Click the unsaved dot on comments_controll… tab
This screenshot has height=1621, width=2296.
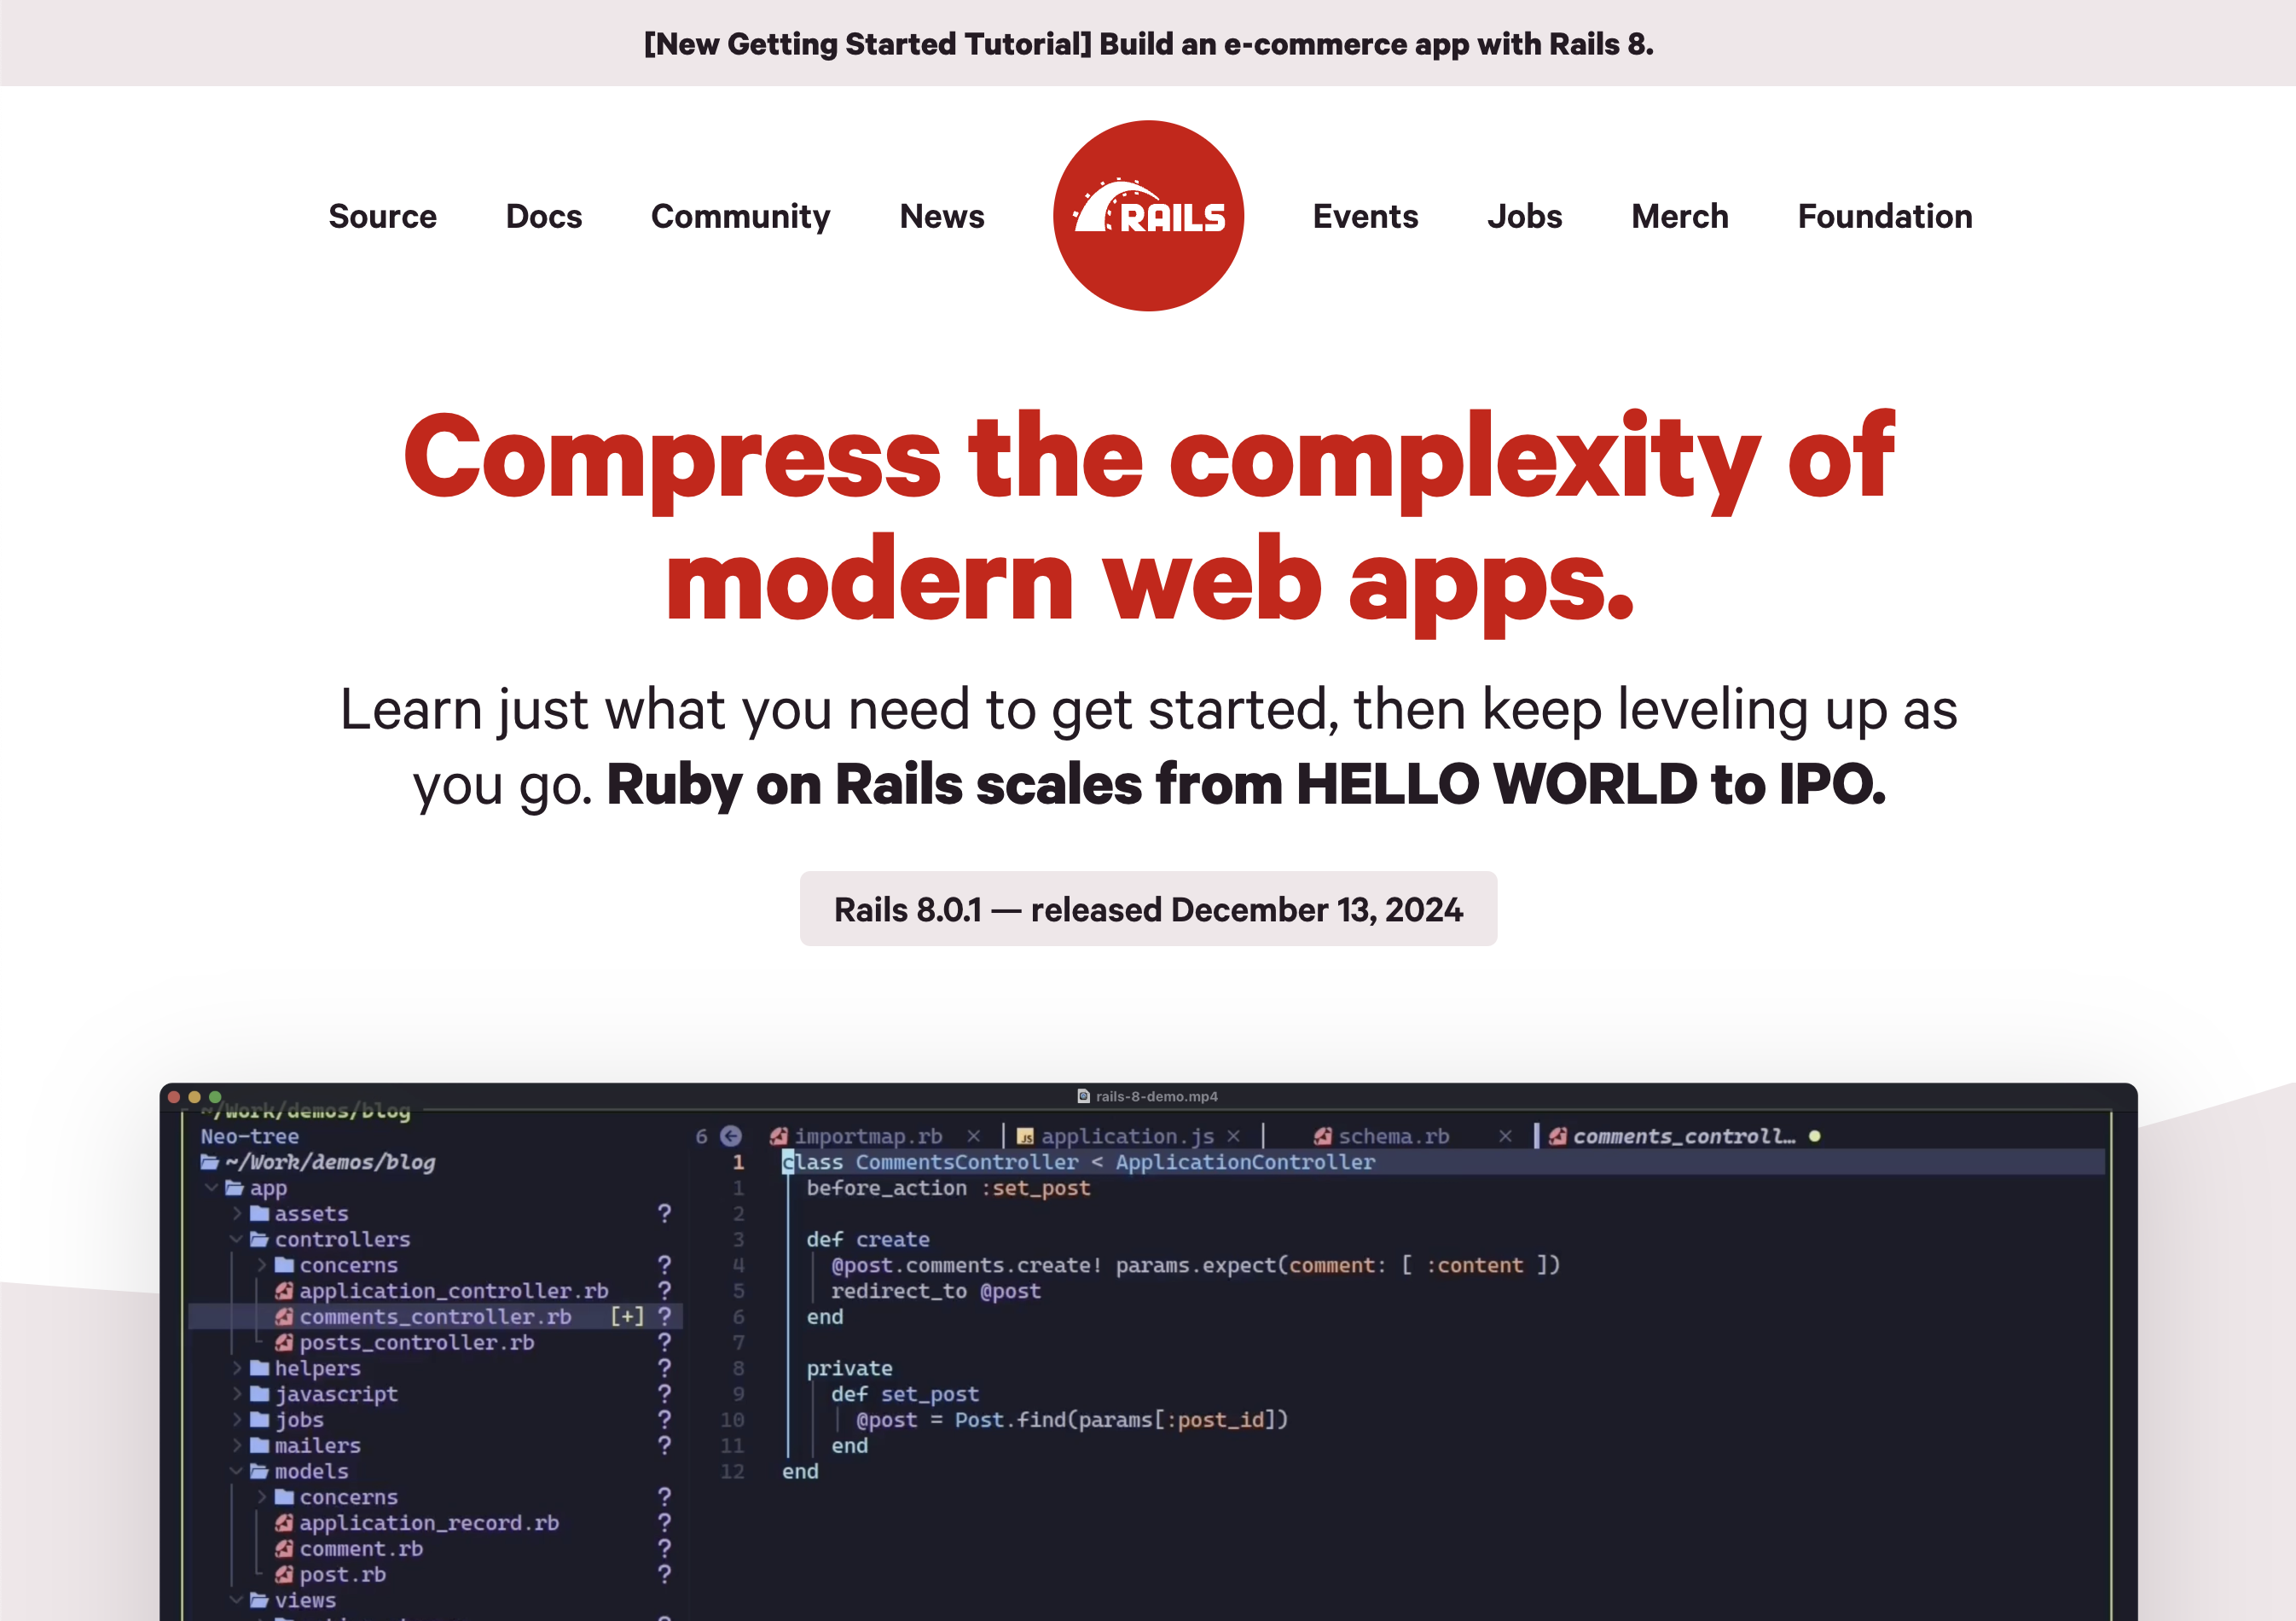click(1814, 1136)
